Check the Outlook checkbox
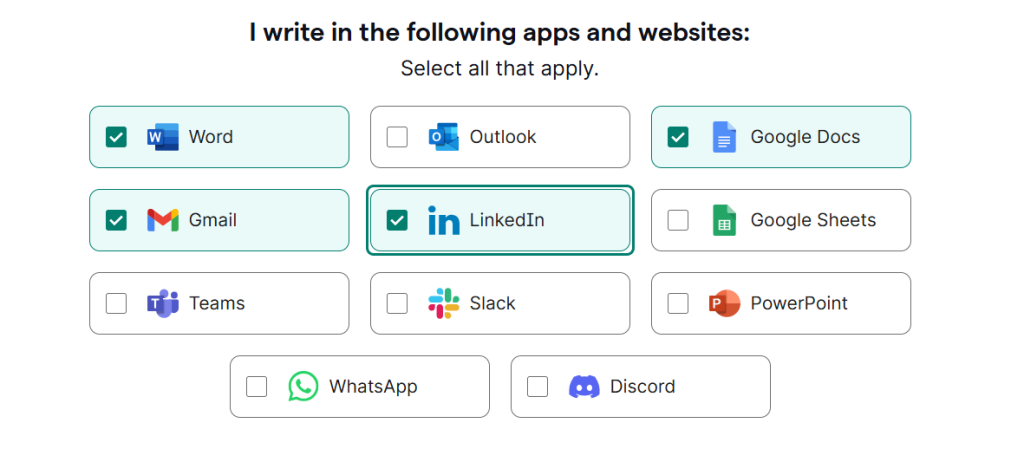Screen dimensions: 1024x462 pyautogui.click(x=397, y=137)
